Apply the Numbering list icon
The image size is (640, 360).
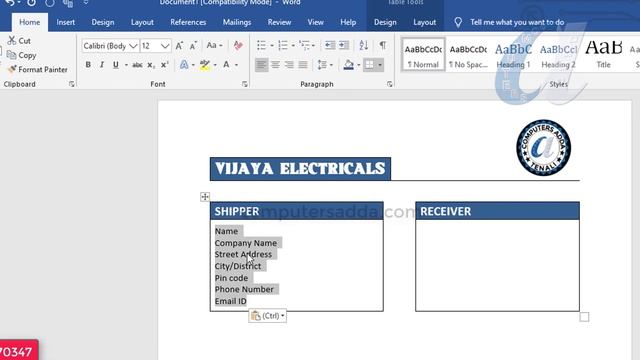[282, 45]
